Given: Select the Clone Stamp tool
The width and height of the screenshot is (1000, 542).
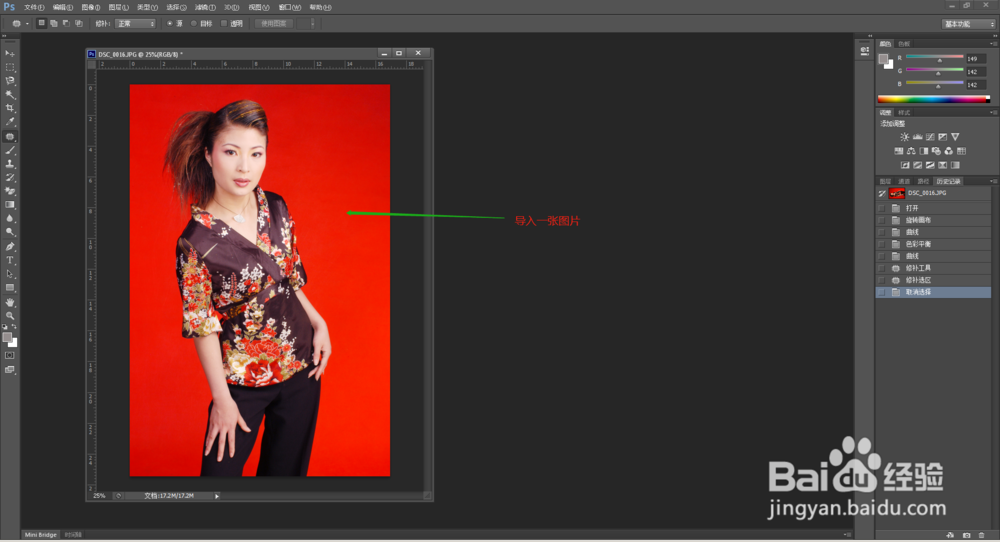Looking at the screenshot, I should pos(10,164).
